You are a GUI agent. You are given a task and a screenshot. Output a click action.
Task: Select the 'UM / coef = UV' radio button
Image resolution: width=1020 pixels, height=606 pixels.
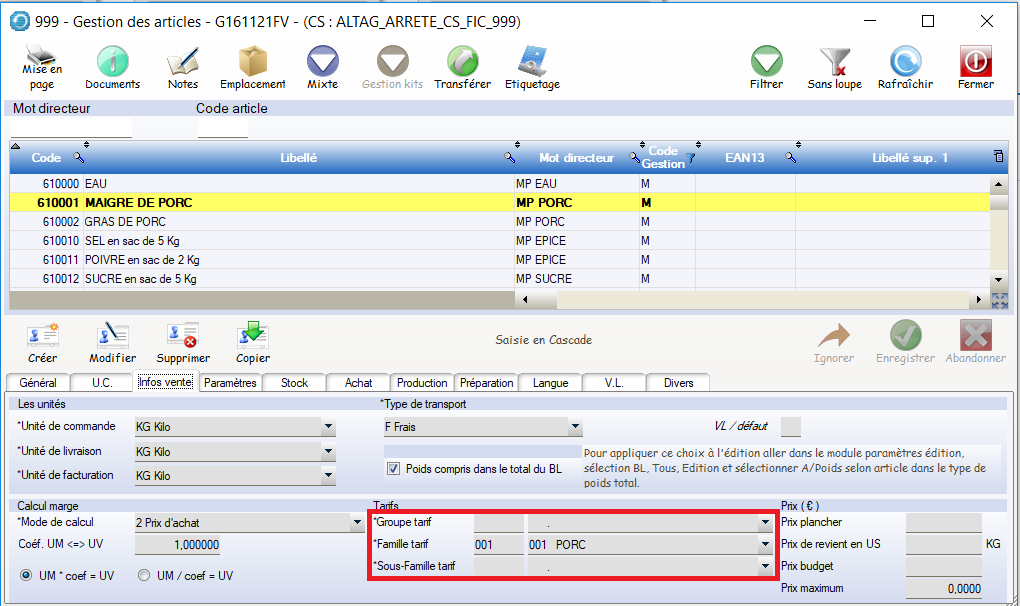(144, 575)
